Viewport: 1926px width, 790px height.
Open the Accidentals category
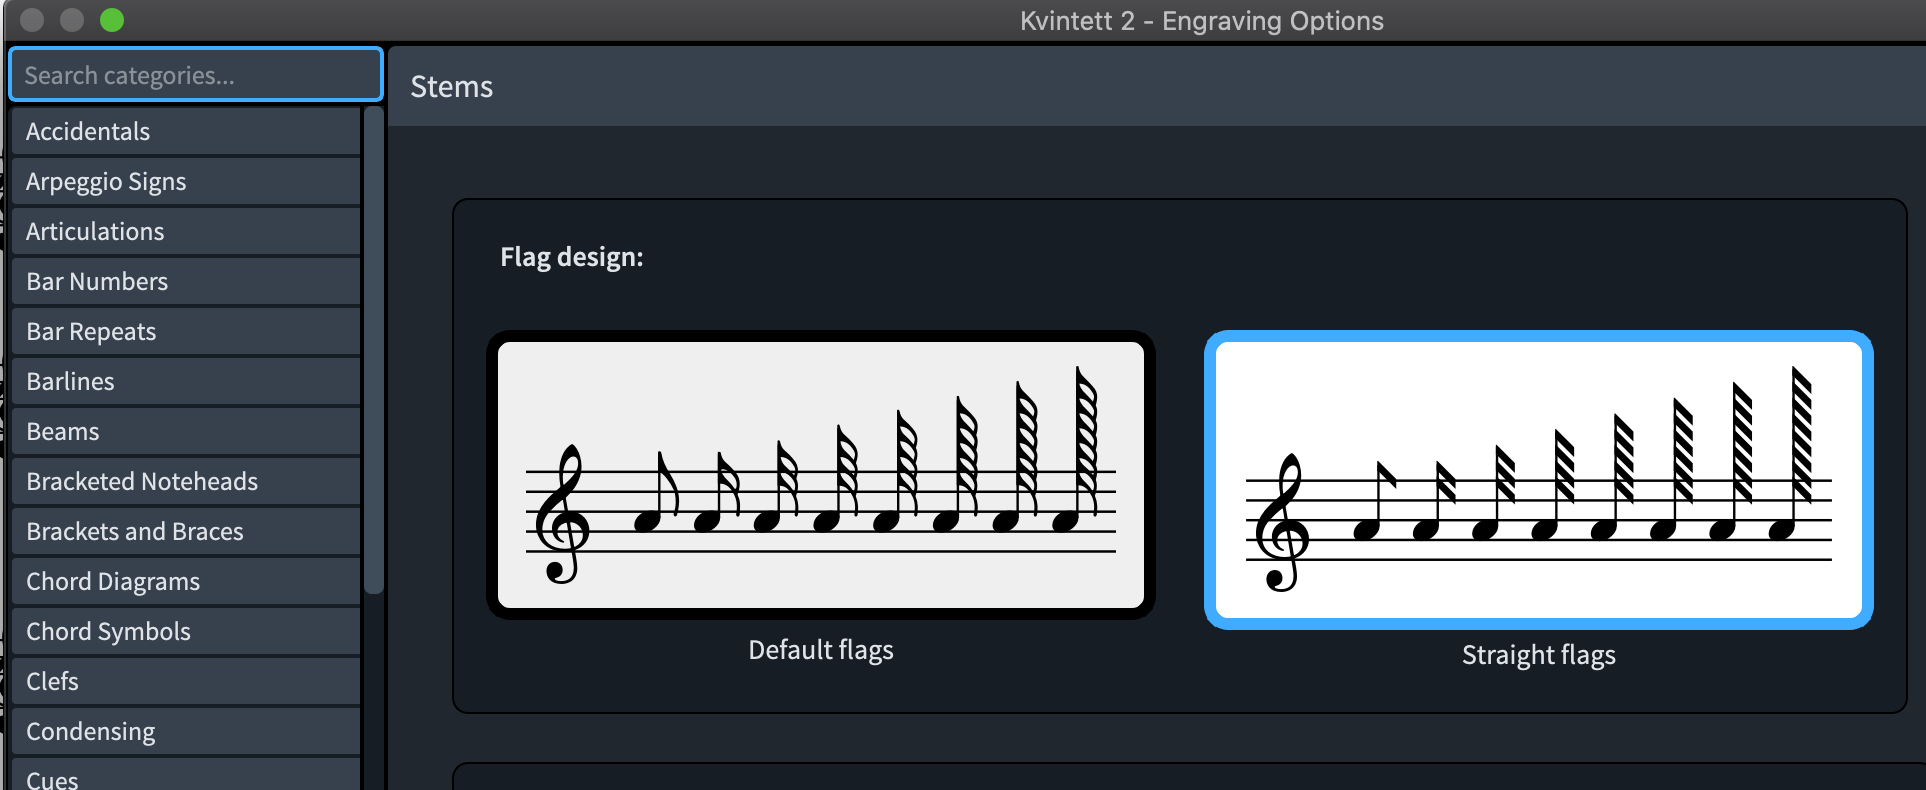186,131
